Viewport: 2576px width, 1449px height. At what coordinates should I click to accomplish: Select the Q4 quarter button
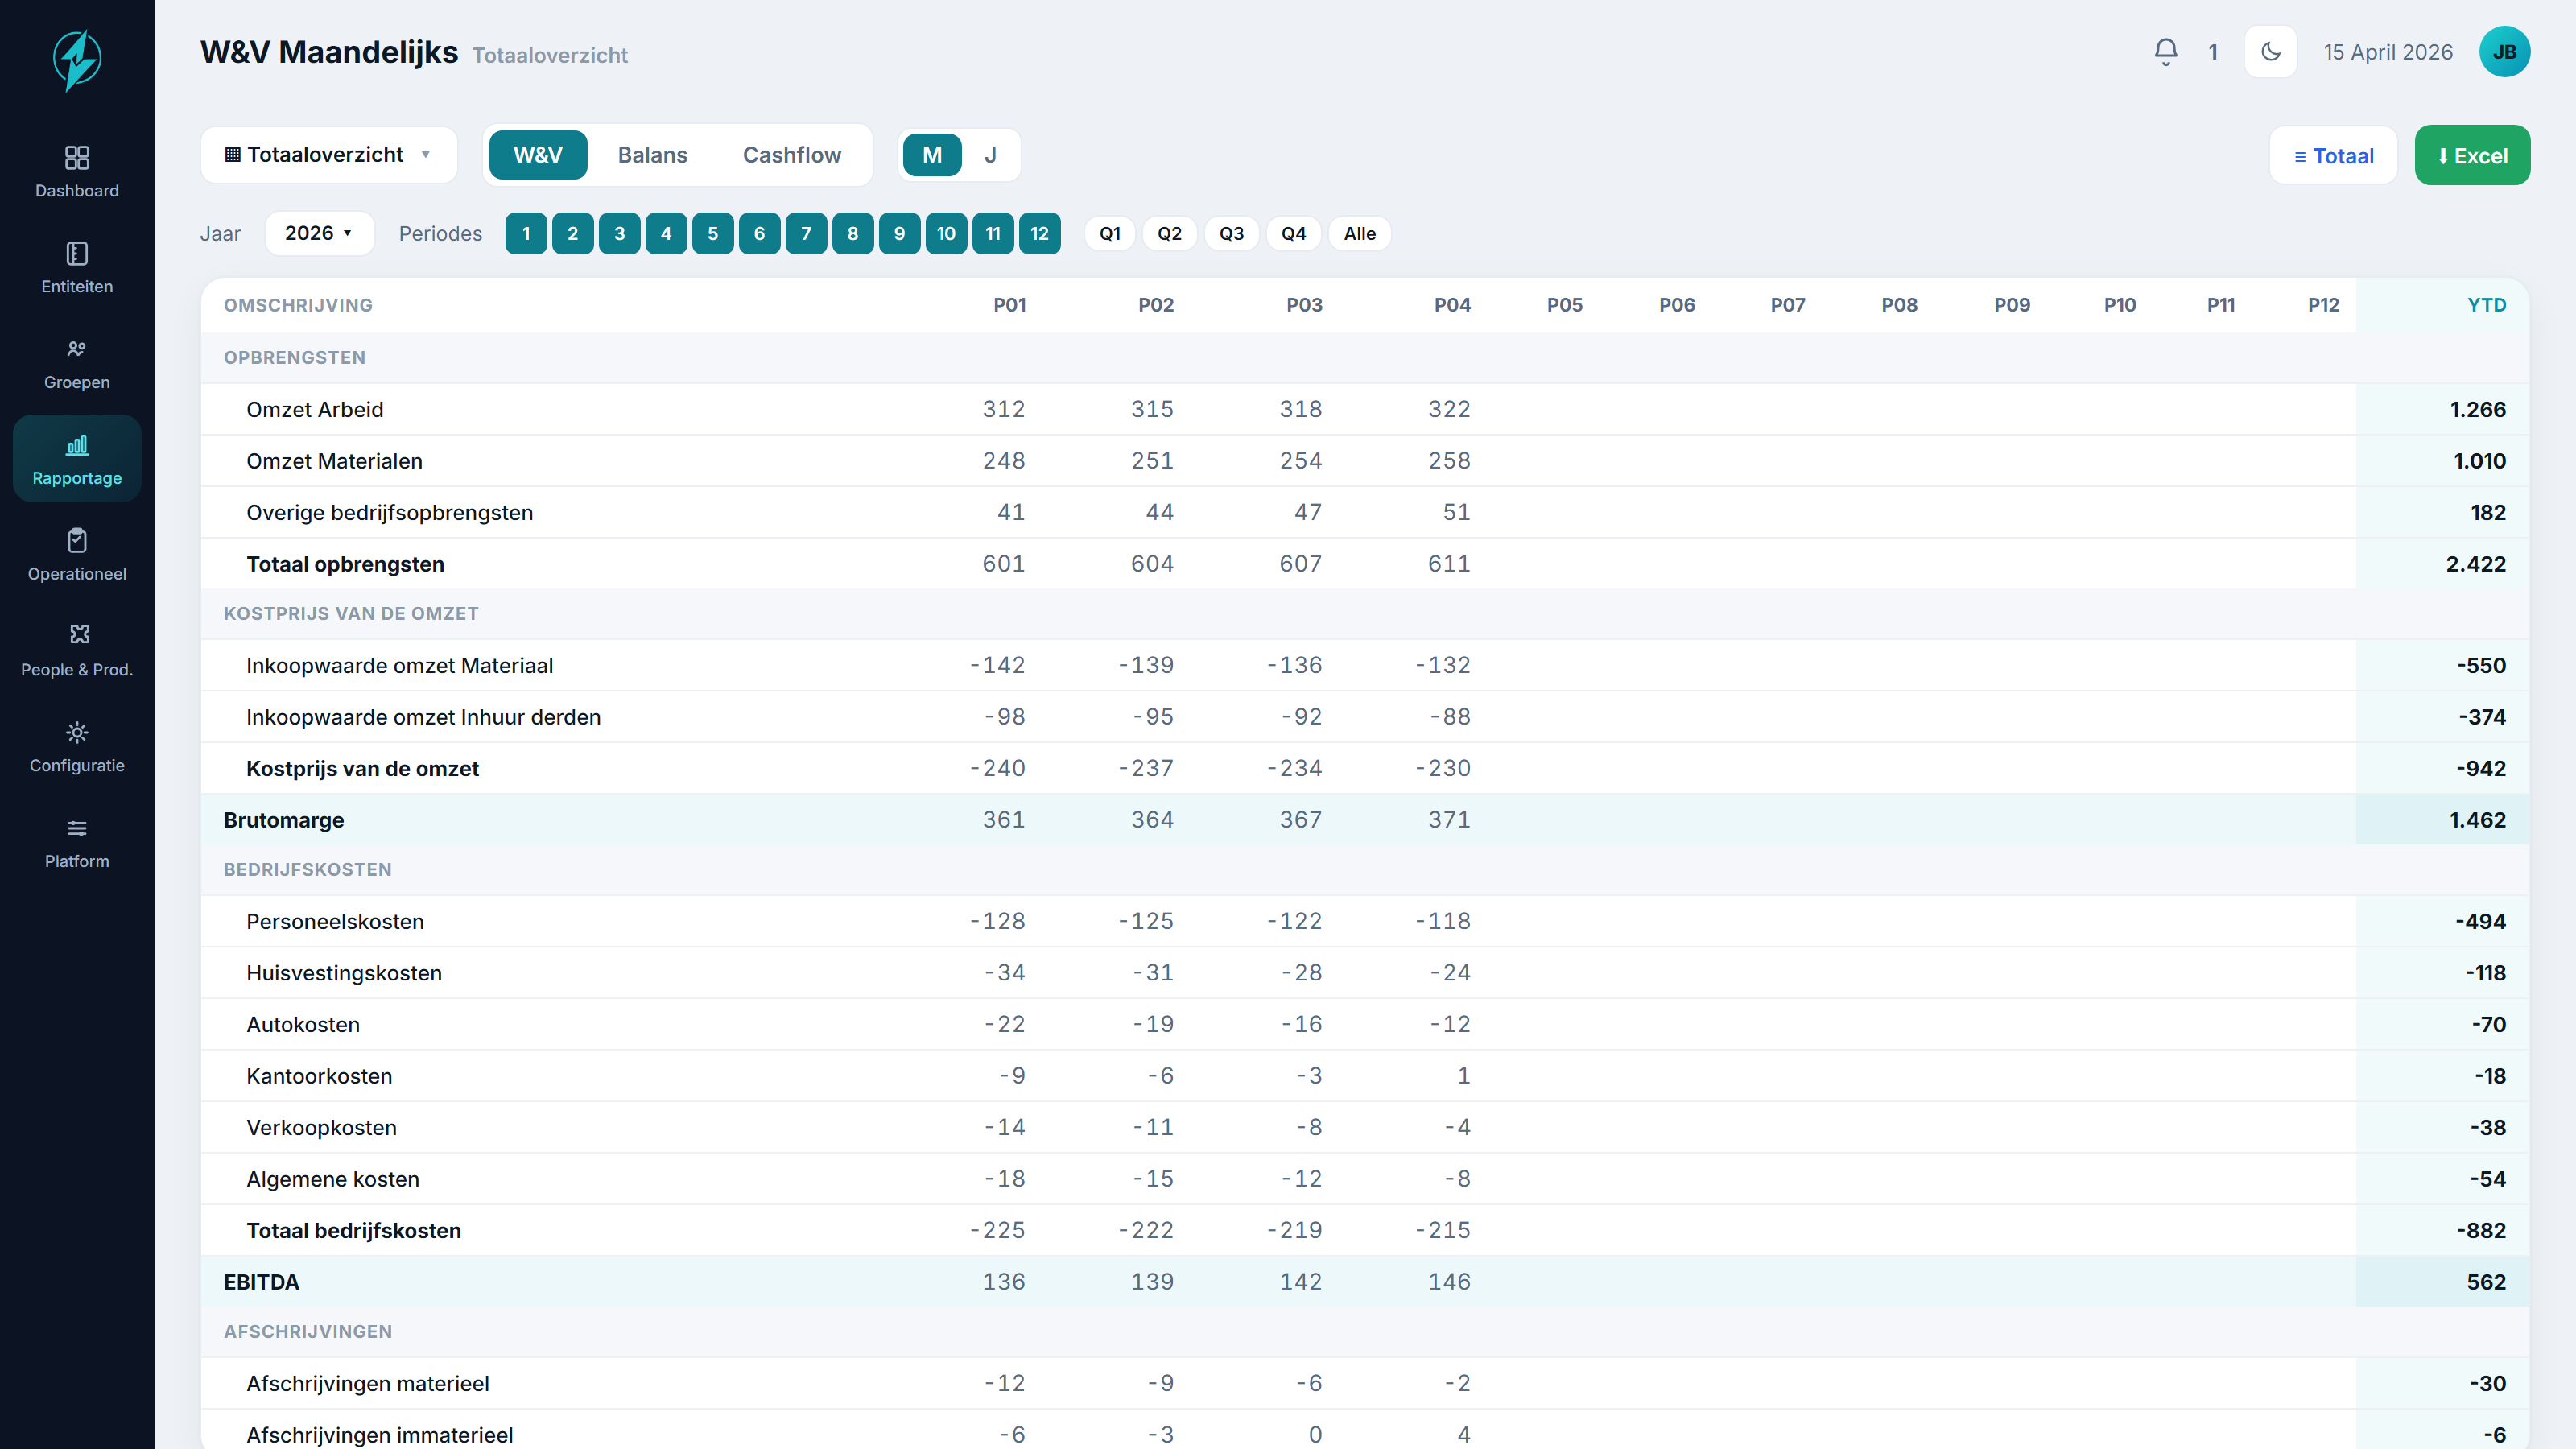pos(1294,234)
